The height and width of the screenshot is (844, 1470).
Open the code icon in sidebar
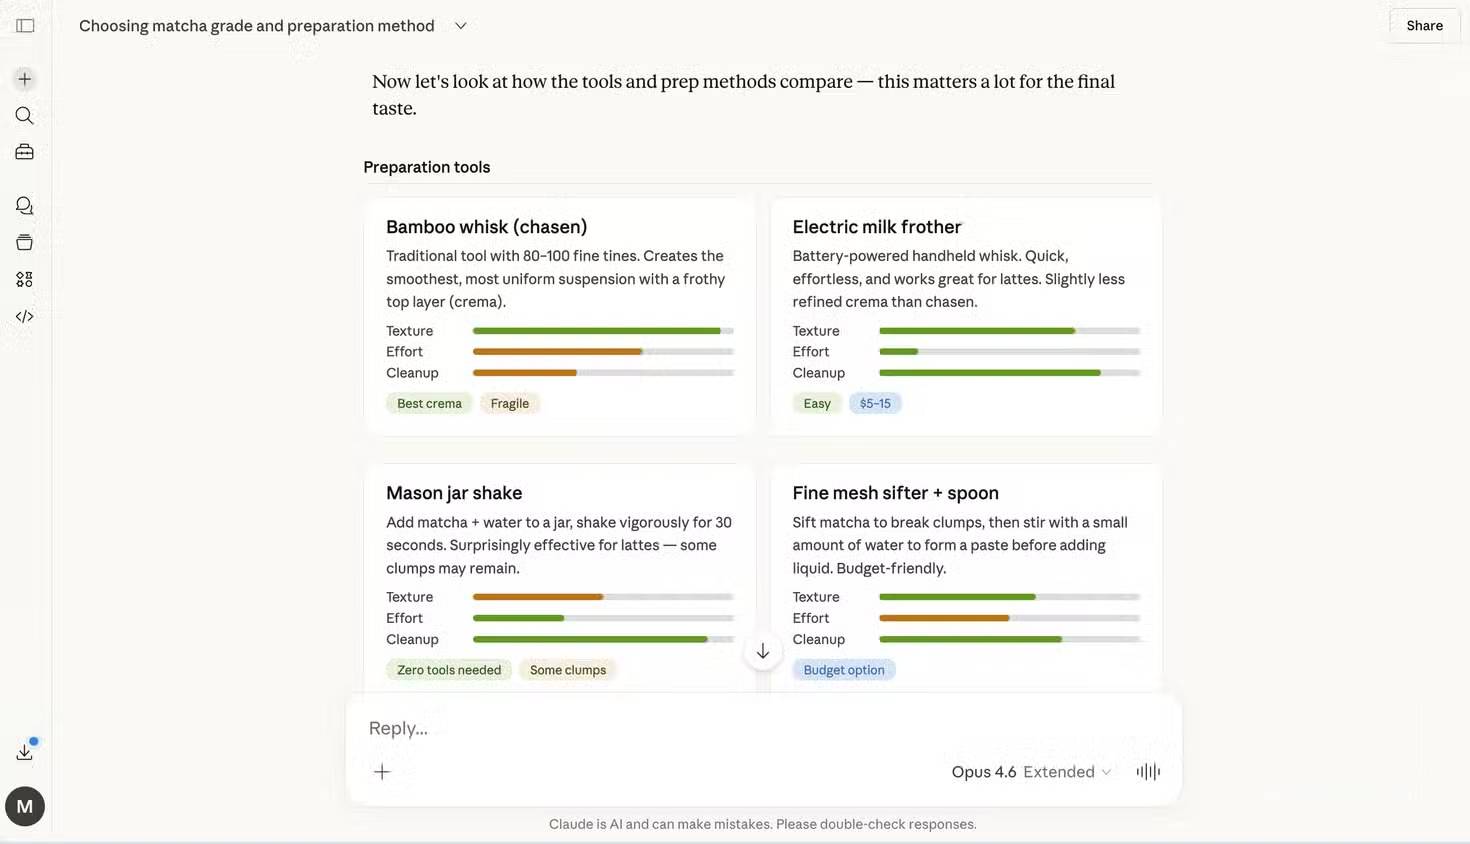[25, 317]
